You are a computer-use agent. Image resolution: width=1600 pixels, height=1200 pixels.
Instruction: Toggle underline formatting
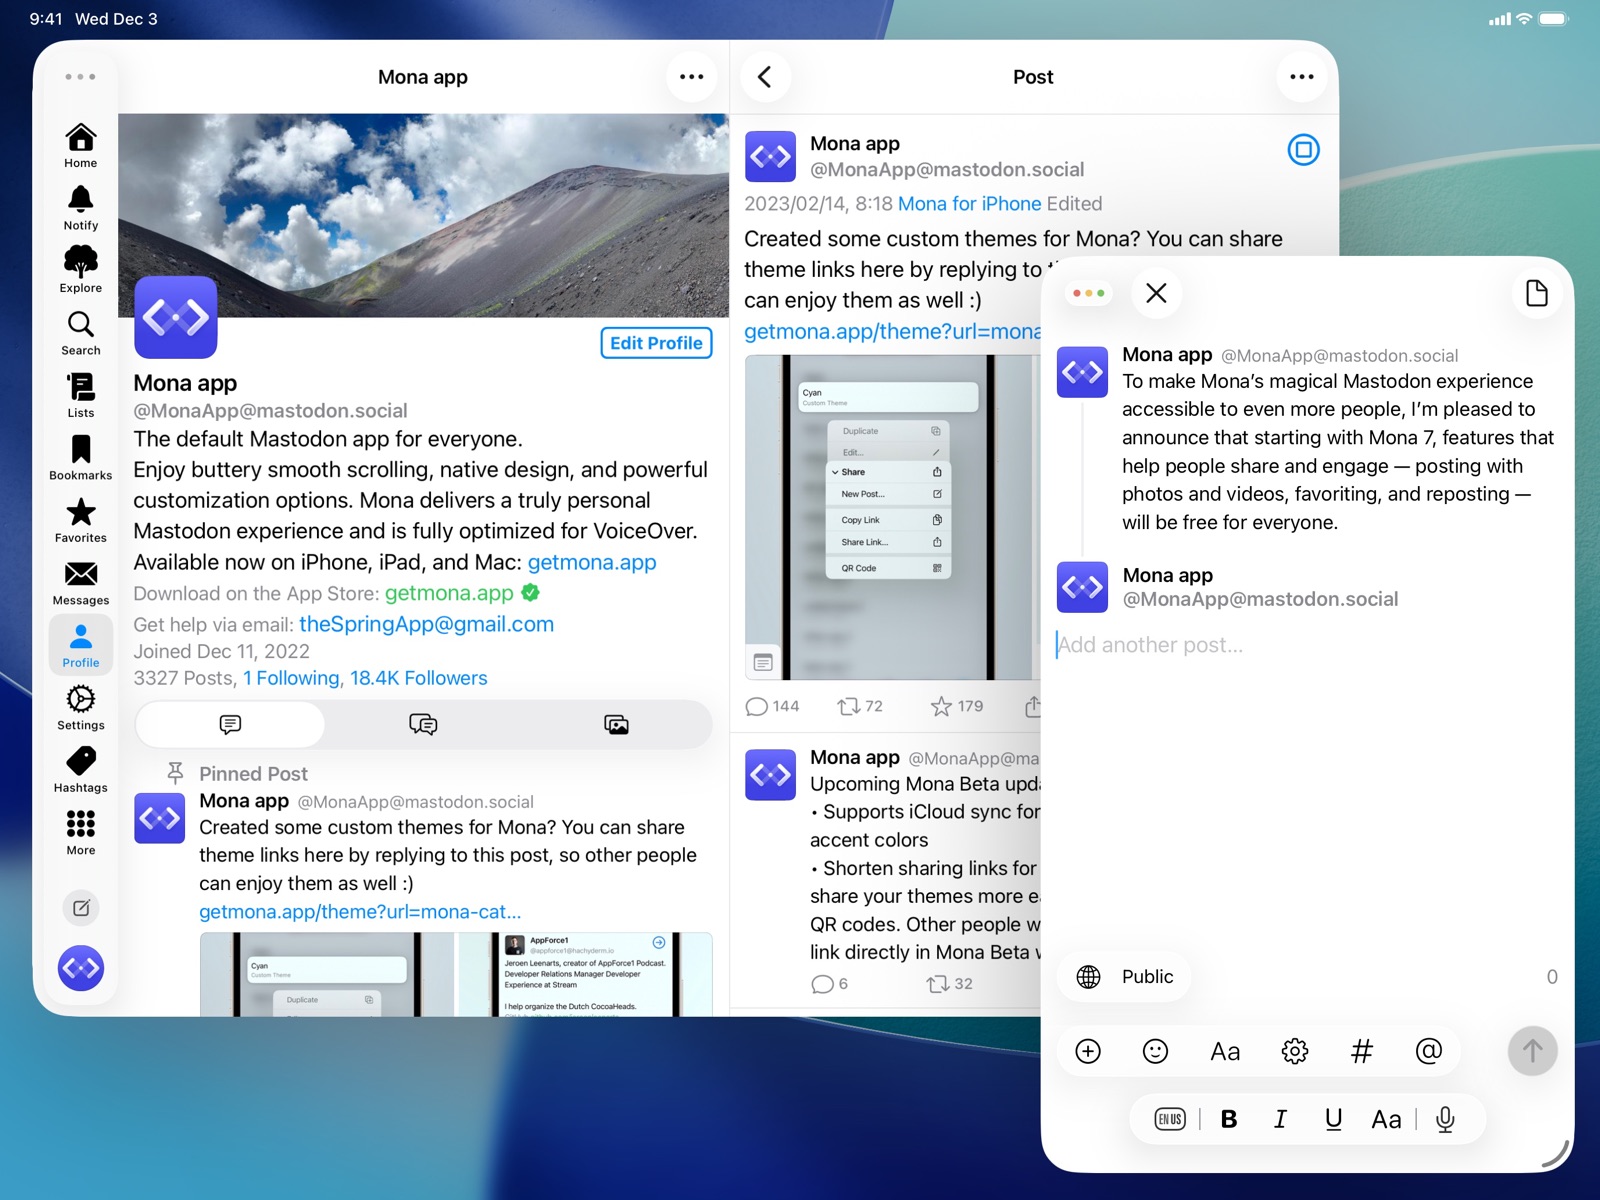tap(1333, 1119)
